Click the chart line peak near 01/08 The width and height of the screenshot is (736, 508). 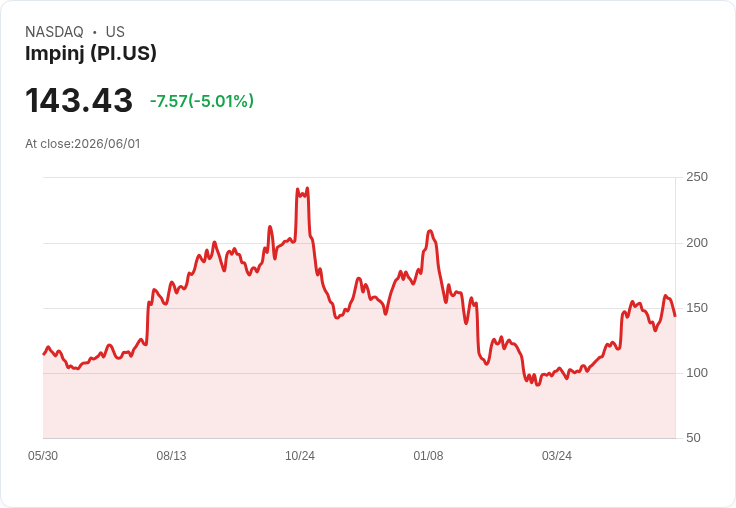430,231
